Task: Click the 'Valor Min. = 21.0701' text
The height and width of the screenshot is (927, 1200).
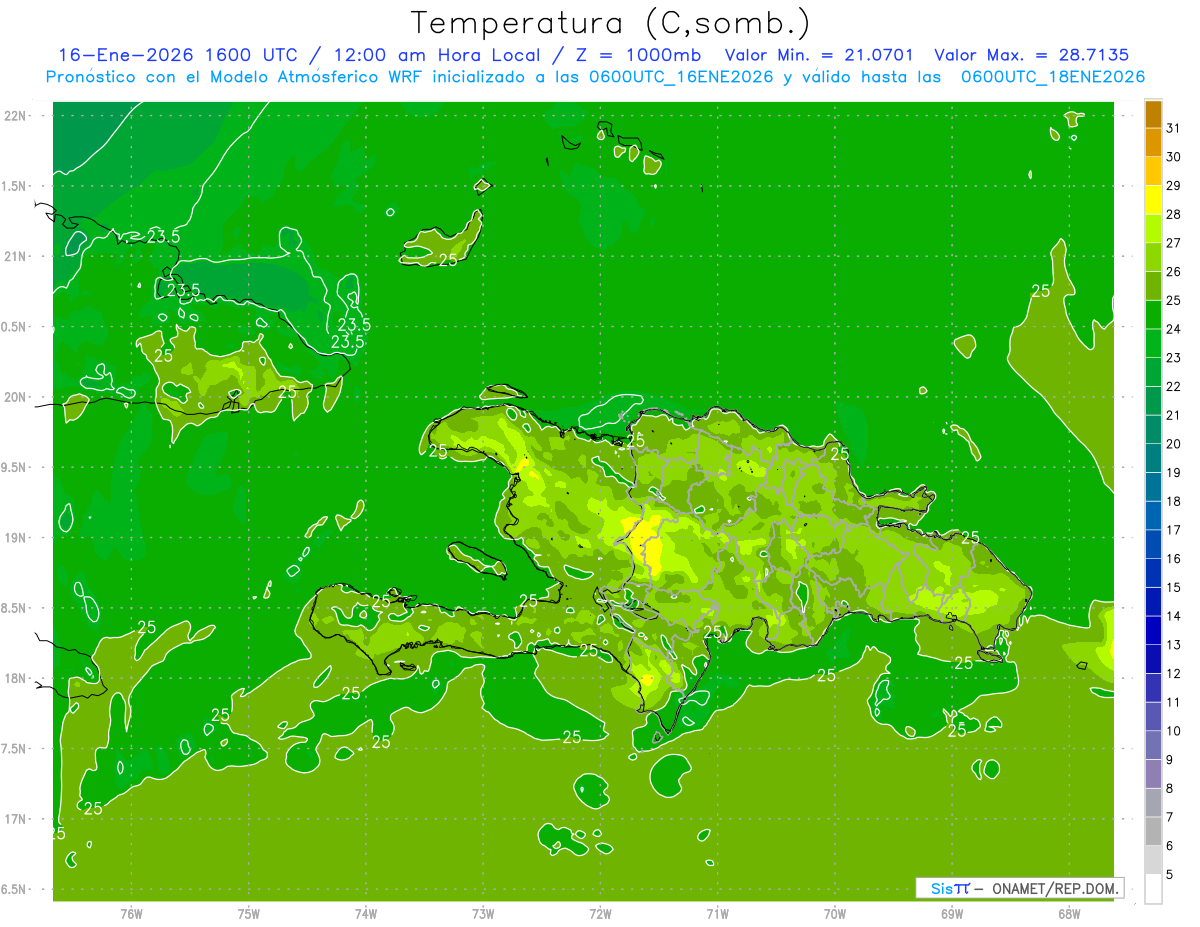Action: pos(819,55)
